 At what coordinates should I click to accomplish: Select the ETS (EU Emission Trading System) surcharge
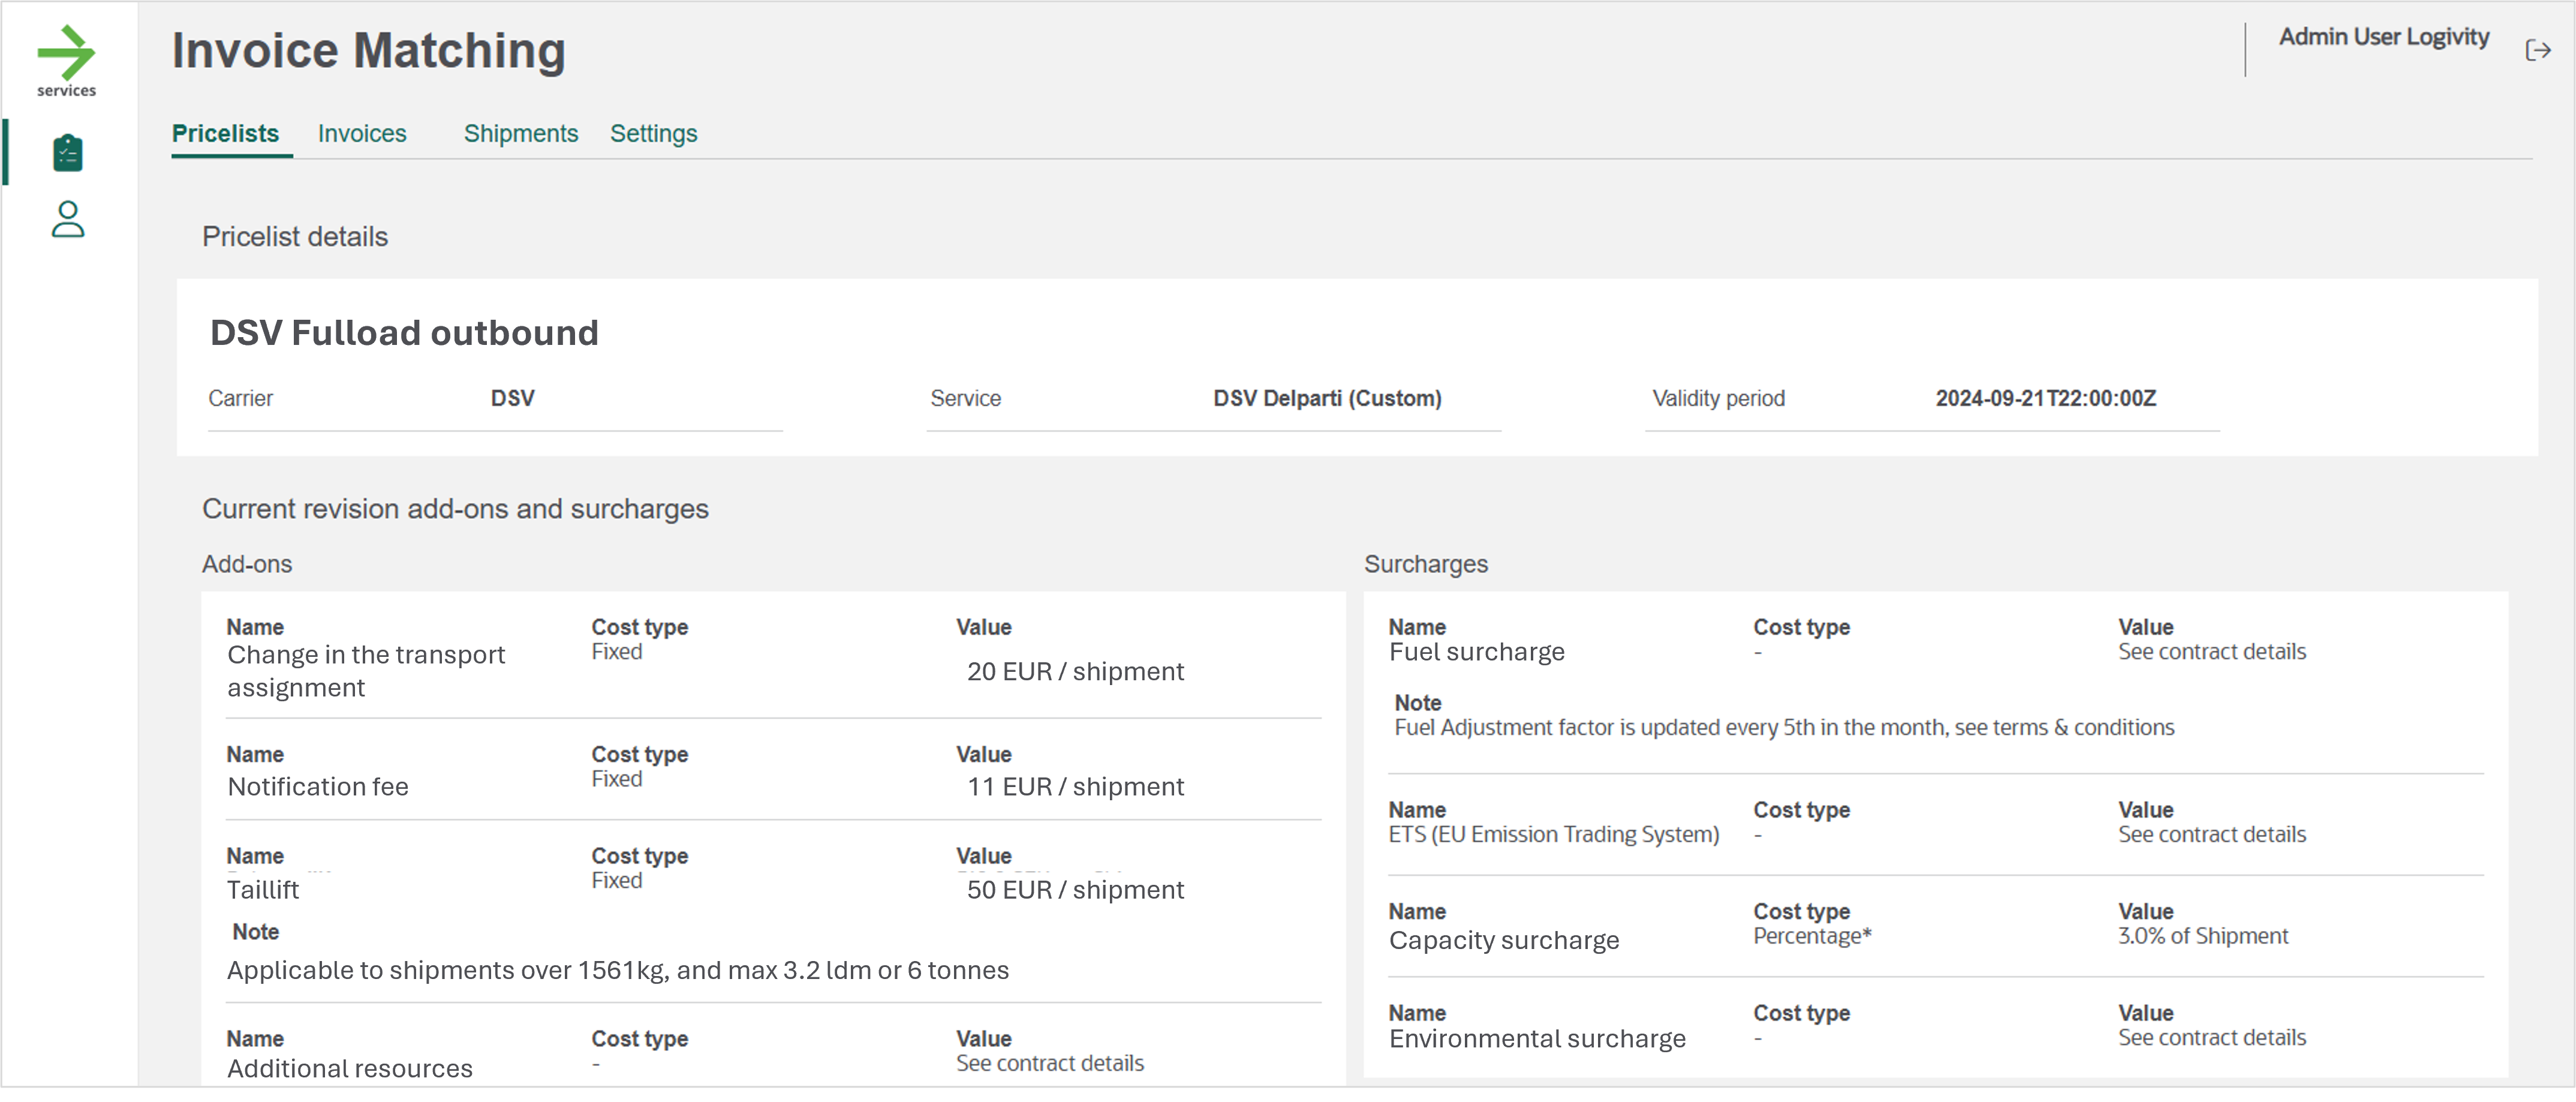coord(1554,834)
